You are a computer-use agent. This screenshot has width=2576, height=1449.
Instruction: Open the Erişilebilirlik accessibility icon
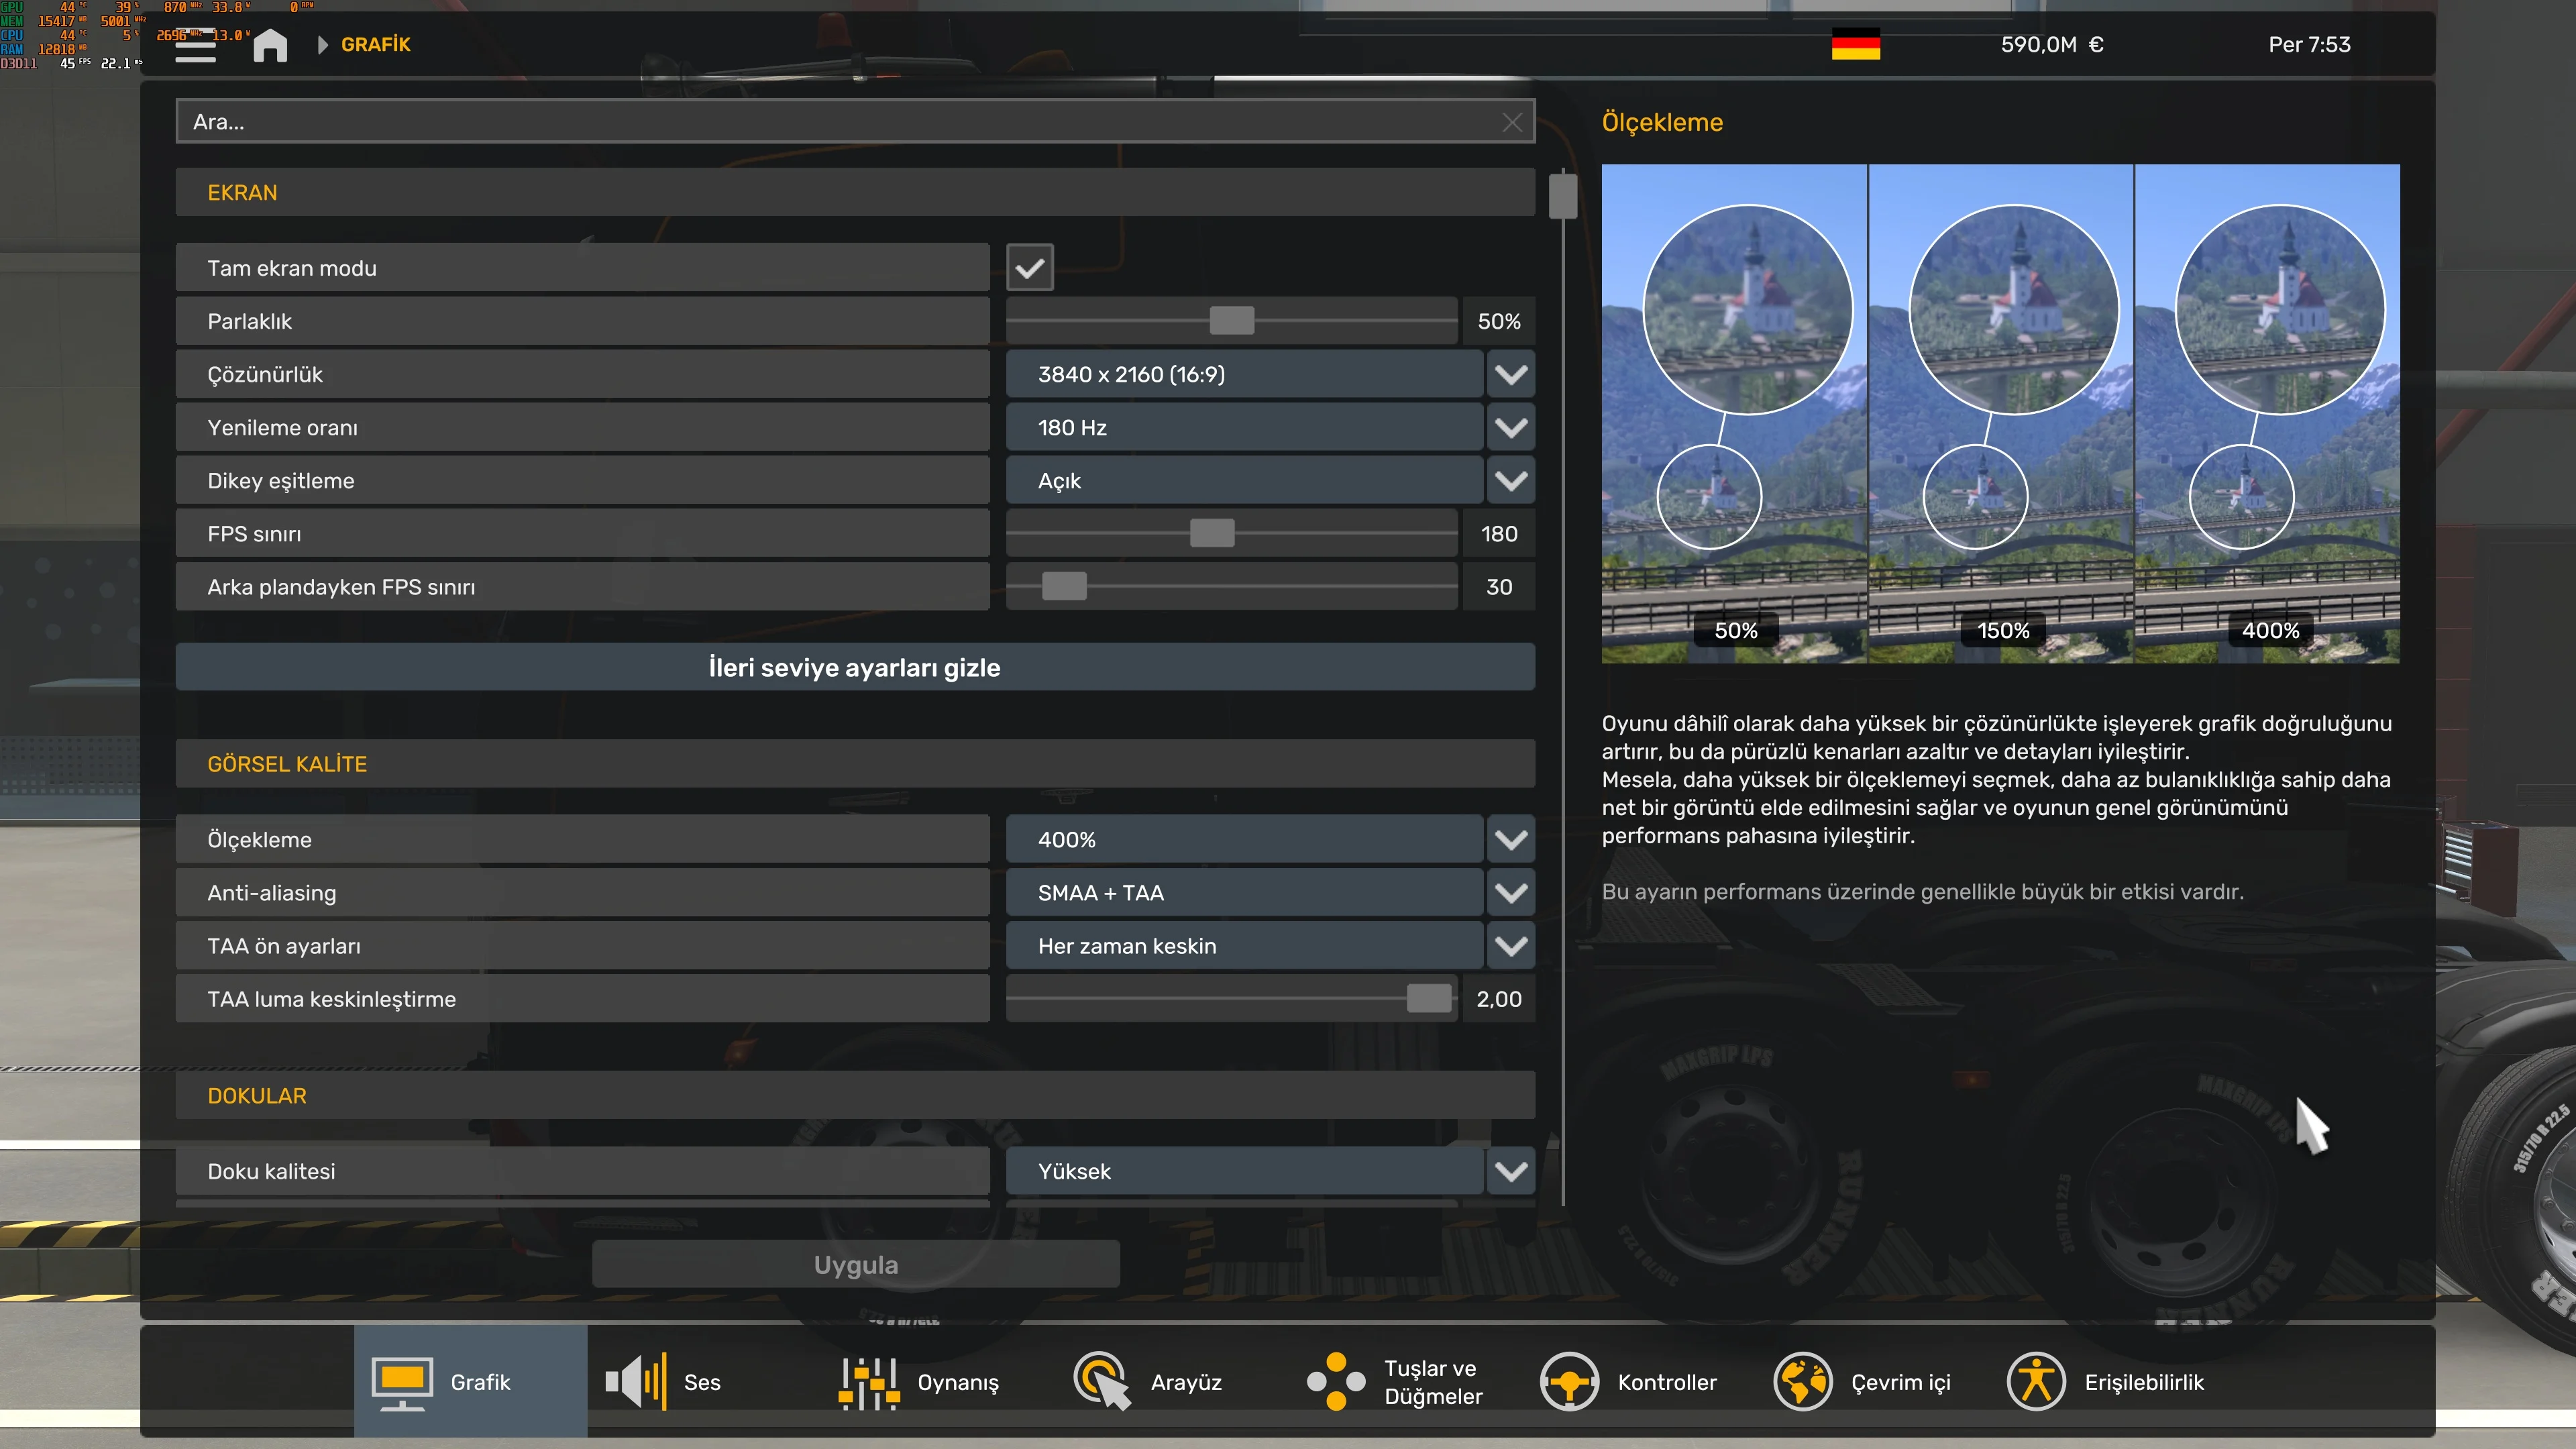2036,1382
